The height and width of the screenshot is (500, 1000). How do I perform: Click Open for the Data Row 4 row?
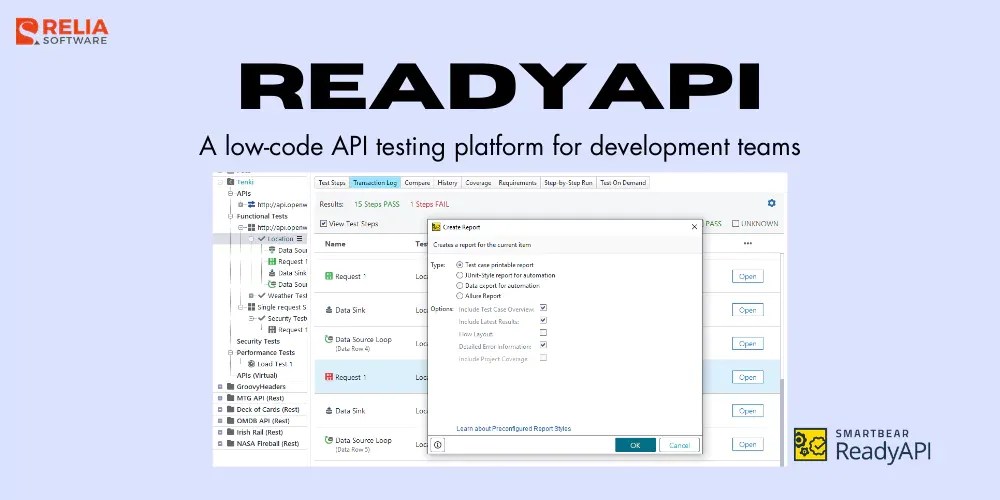click(747, 343)
